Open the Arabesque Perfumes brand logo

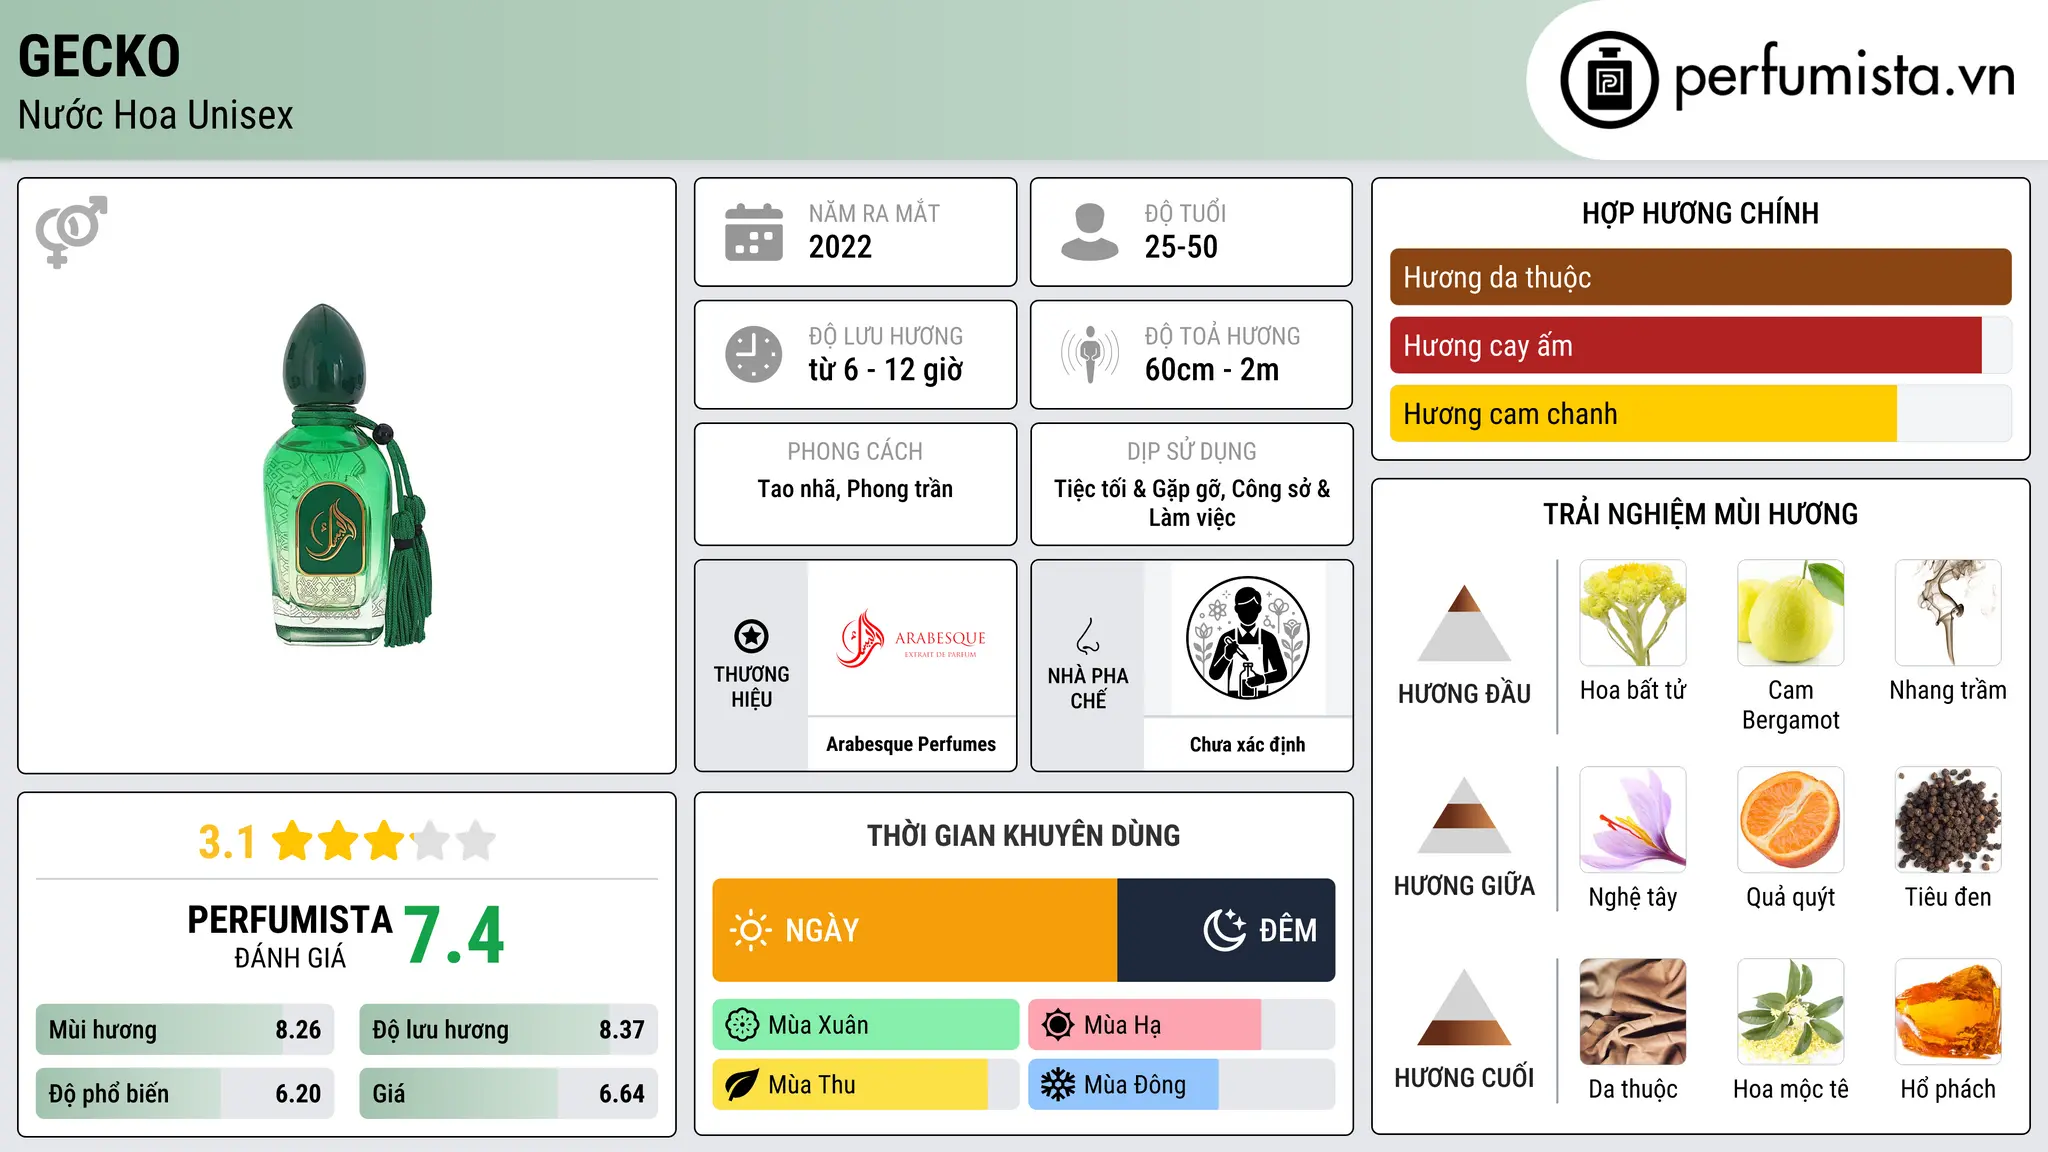[911, 639]
